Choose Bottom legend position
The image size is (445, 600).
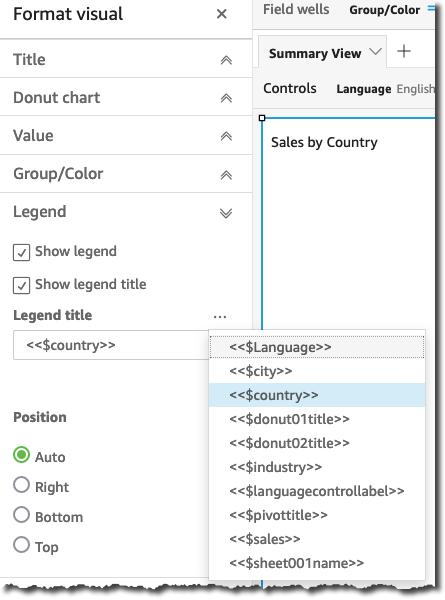21,515
